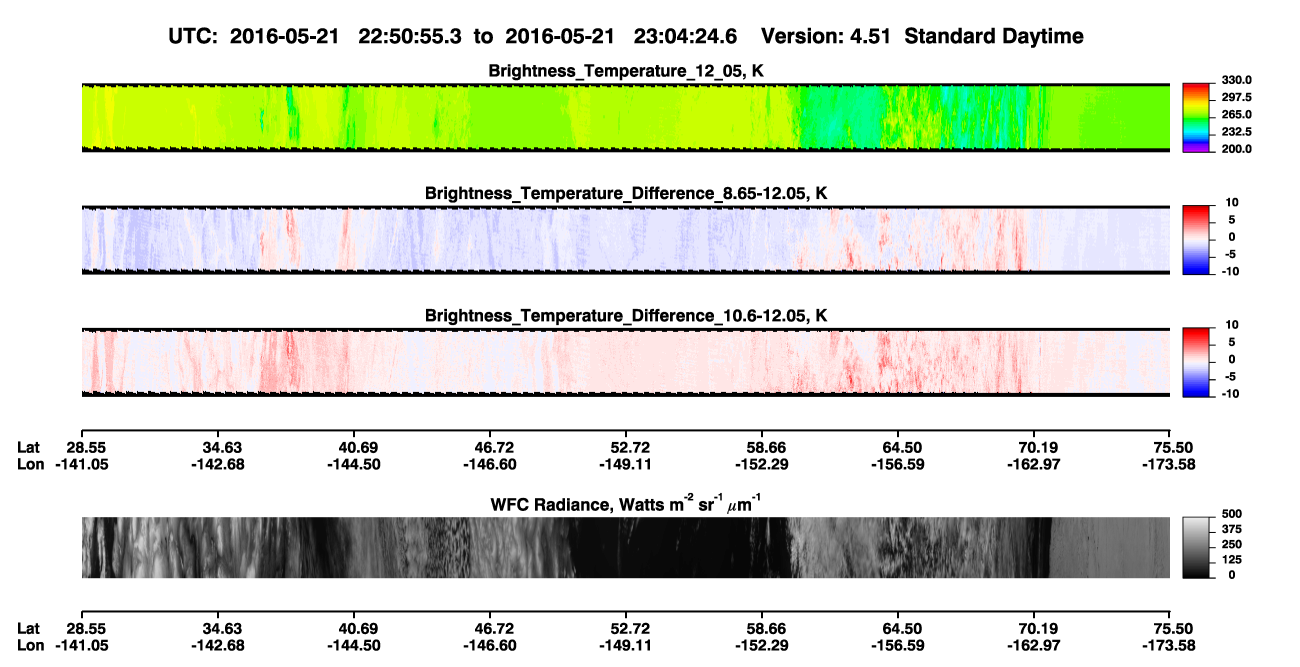Click lower axis longitude value -146.60

[x=491, y=645]
